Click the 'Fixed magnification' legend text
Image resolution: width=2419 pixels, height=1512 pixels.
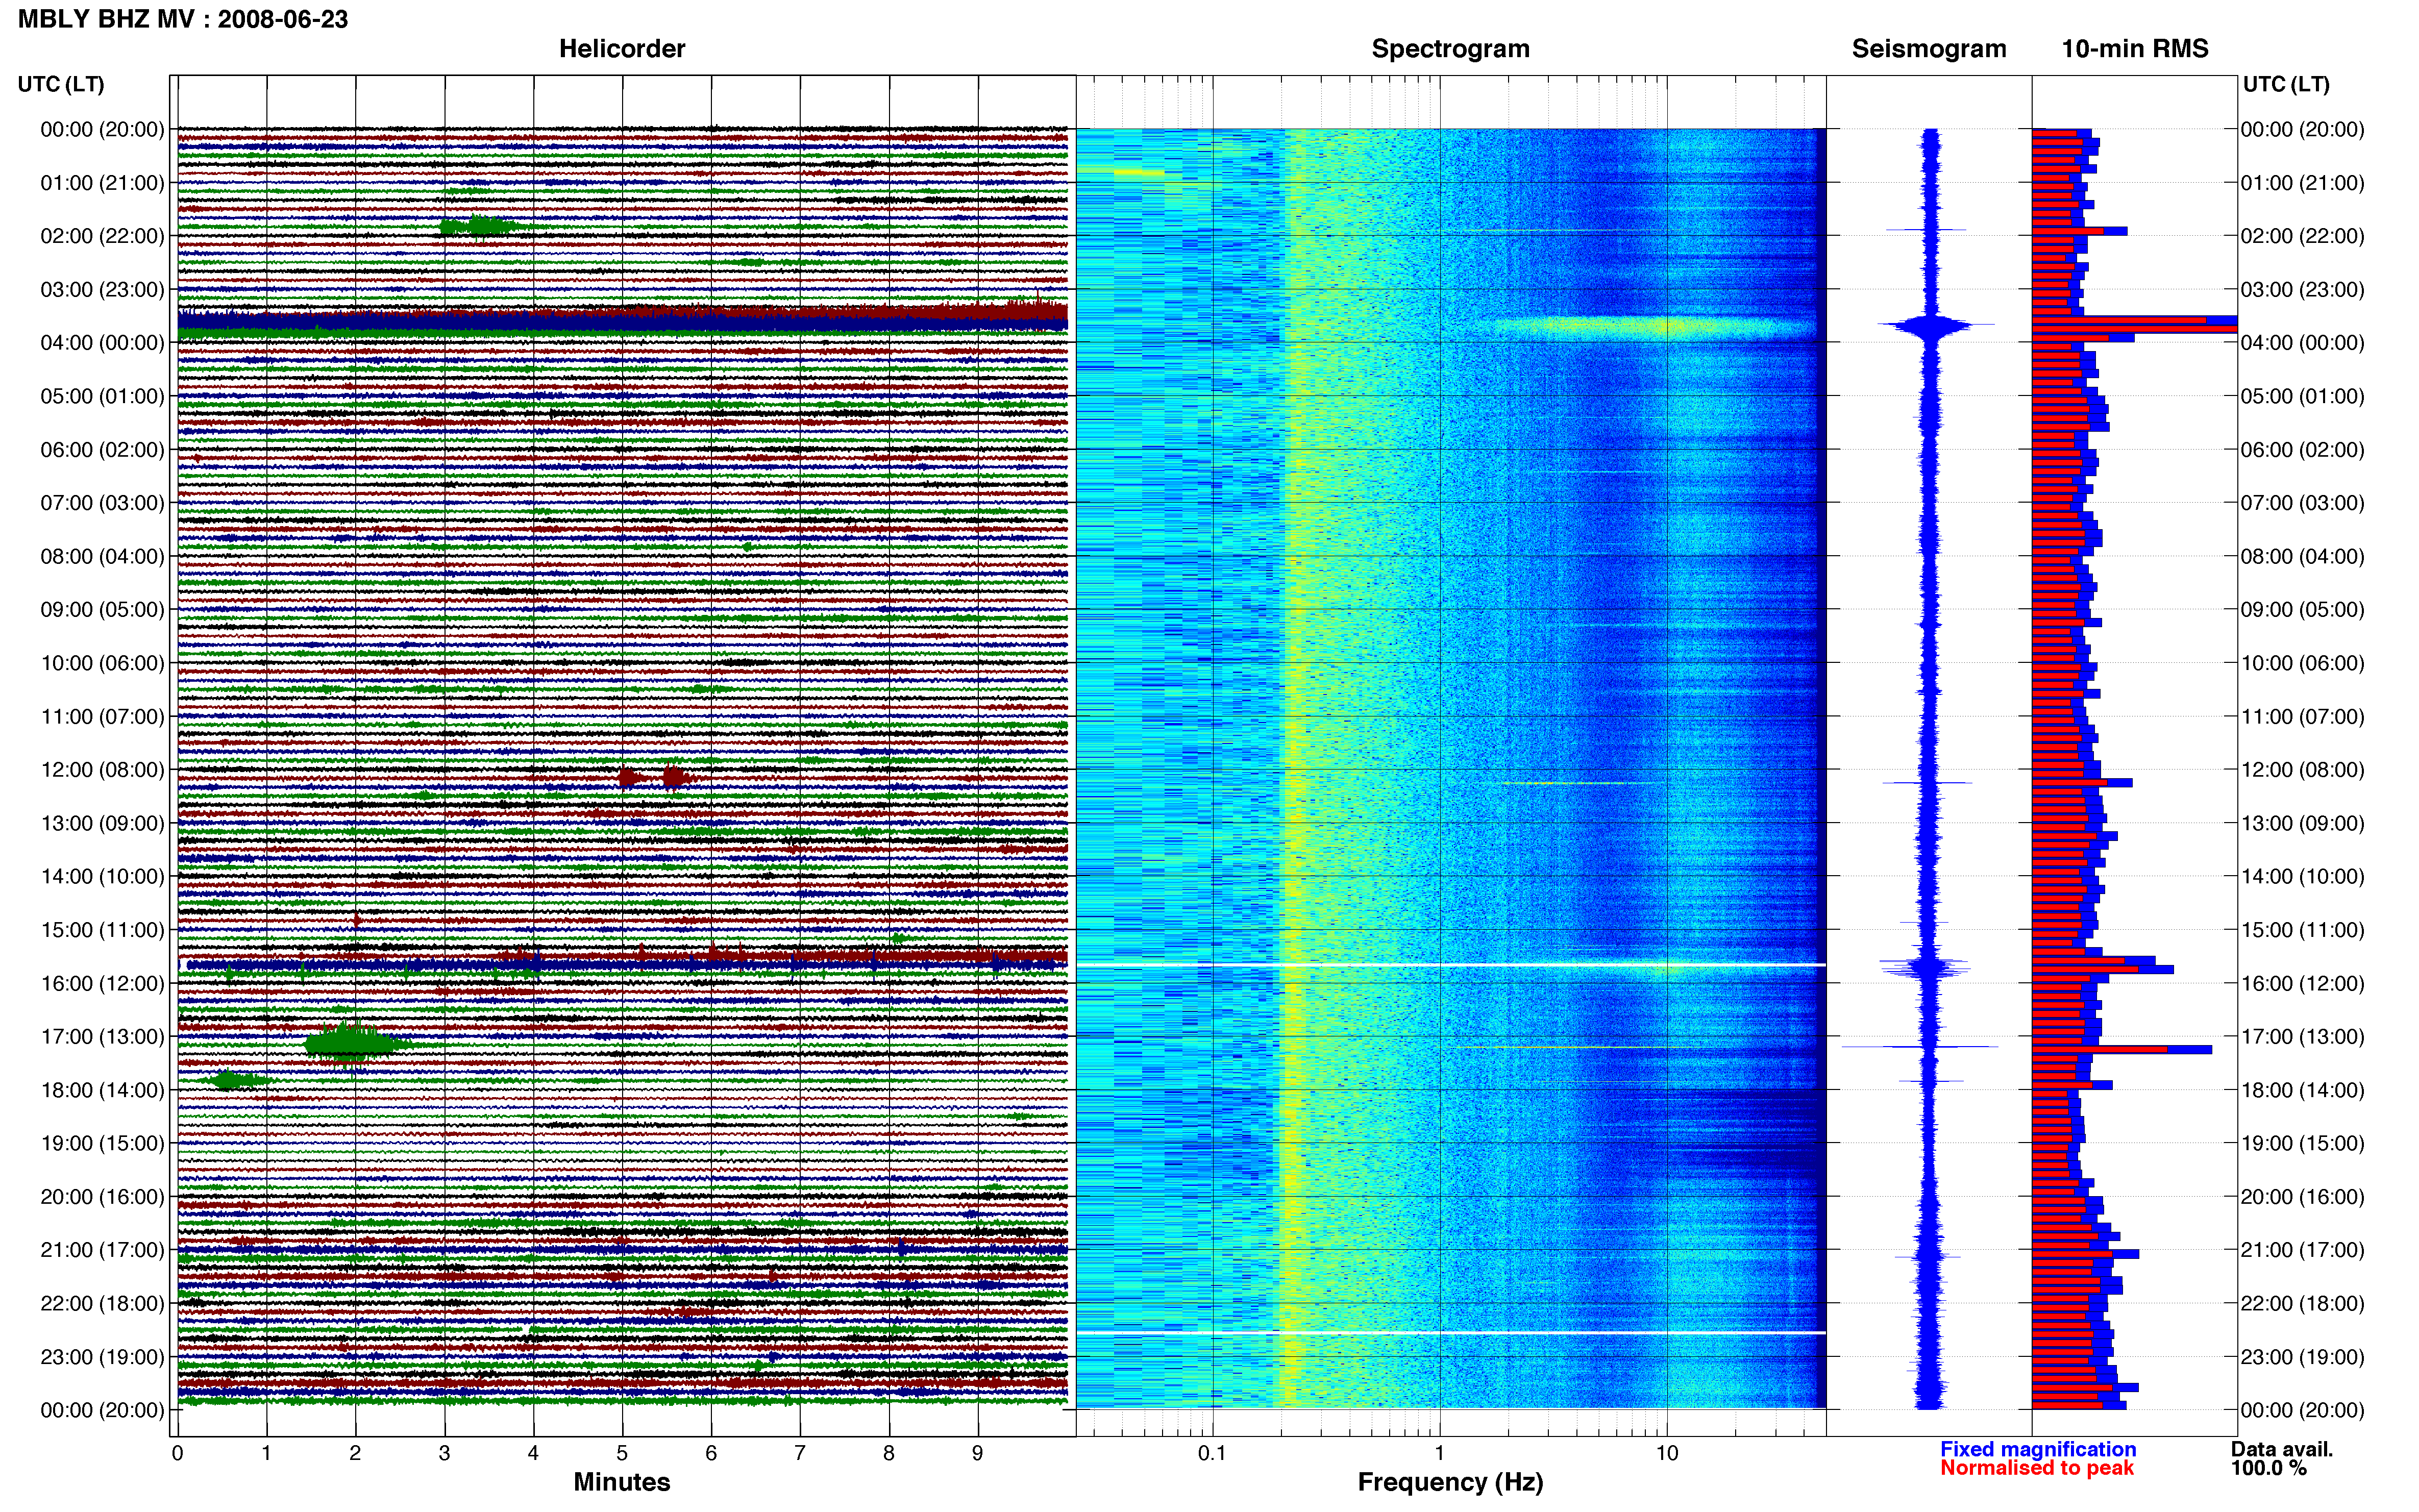pyautogui.click(x=2038, y=1449)
